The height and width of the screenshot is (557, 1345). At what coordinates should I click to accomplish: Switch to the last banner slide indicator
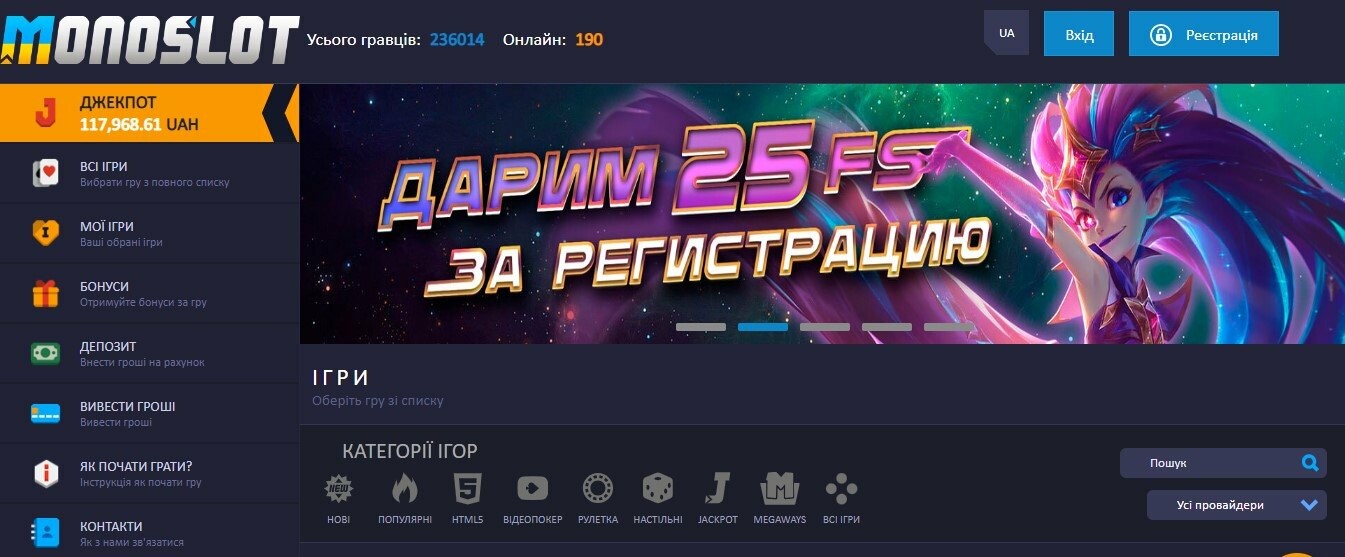click(949, 327)
